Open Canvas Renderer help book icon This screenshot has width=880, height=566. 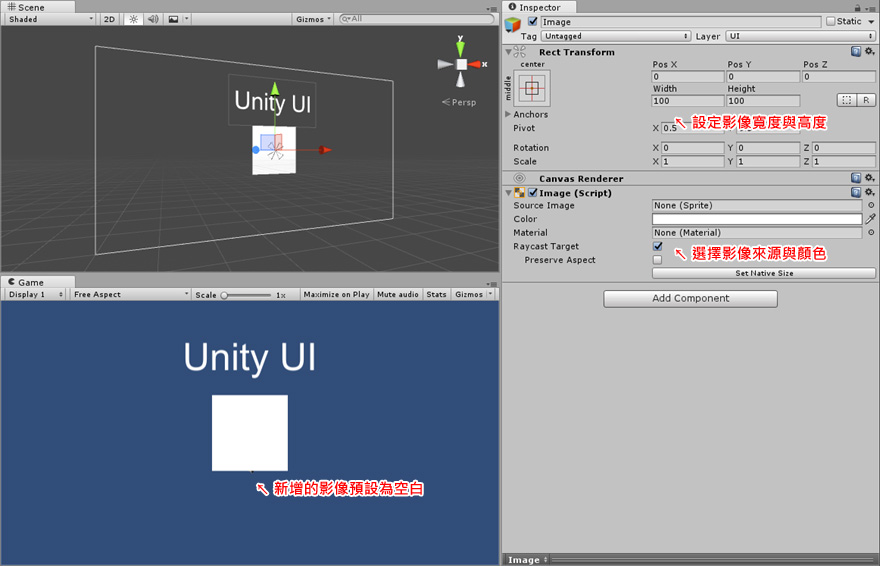point(856,178)
